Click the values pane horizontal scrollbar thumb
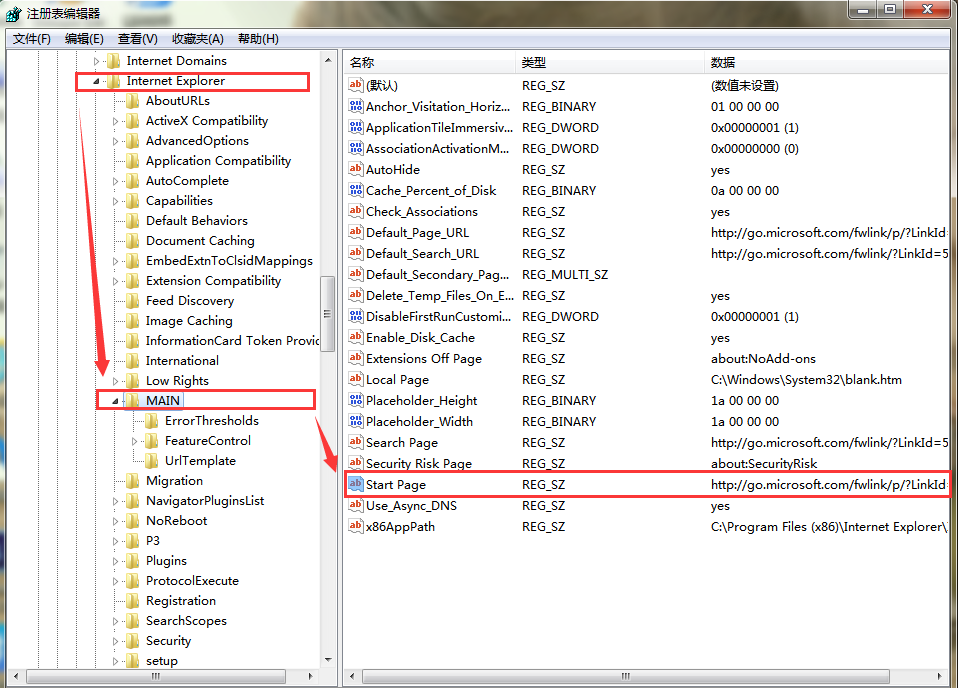 (626, 676)
